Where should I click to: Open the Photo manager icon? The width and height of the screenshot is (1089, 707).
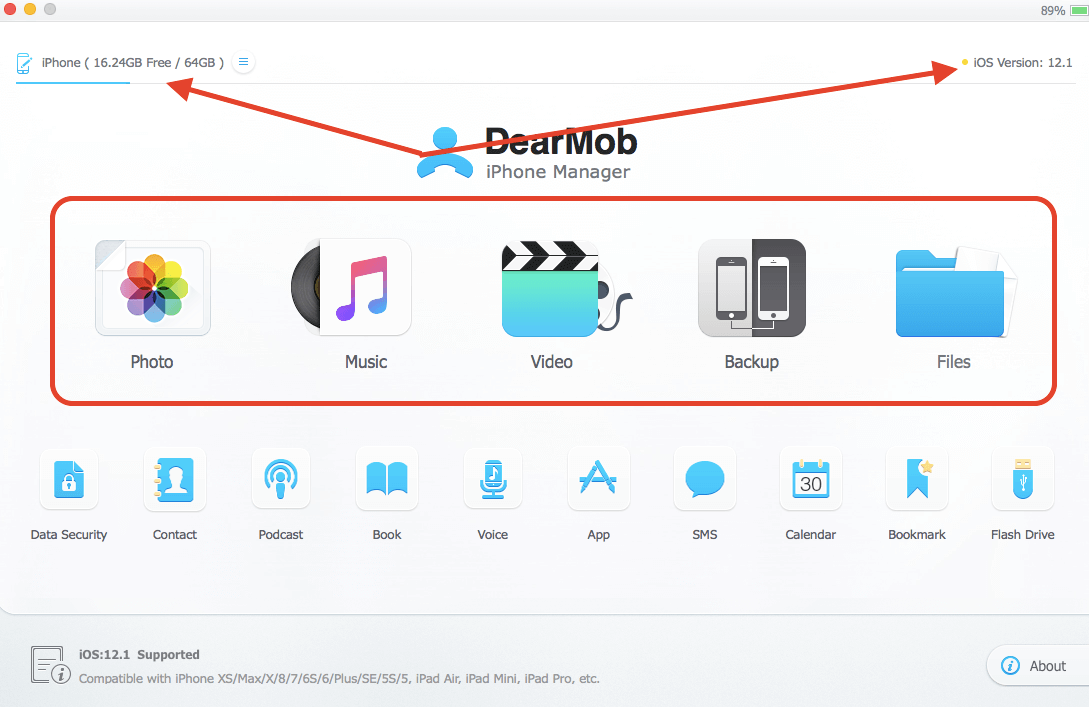coord(153,288)
